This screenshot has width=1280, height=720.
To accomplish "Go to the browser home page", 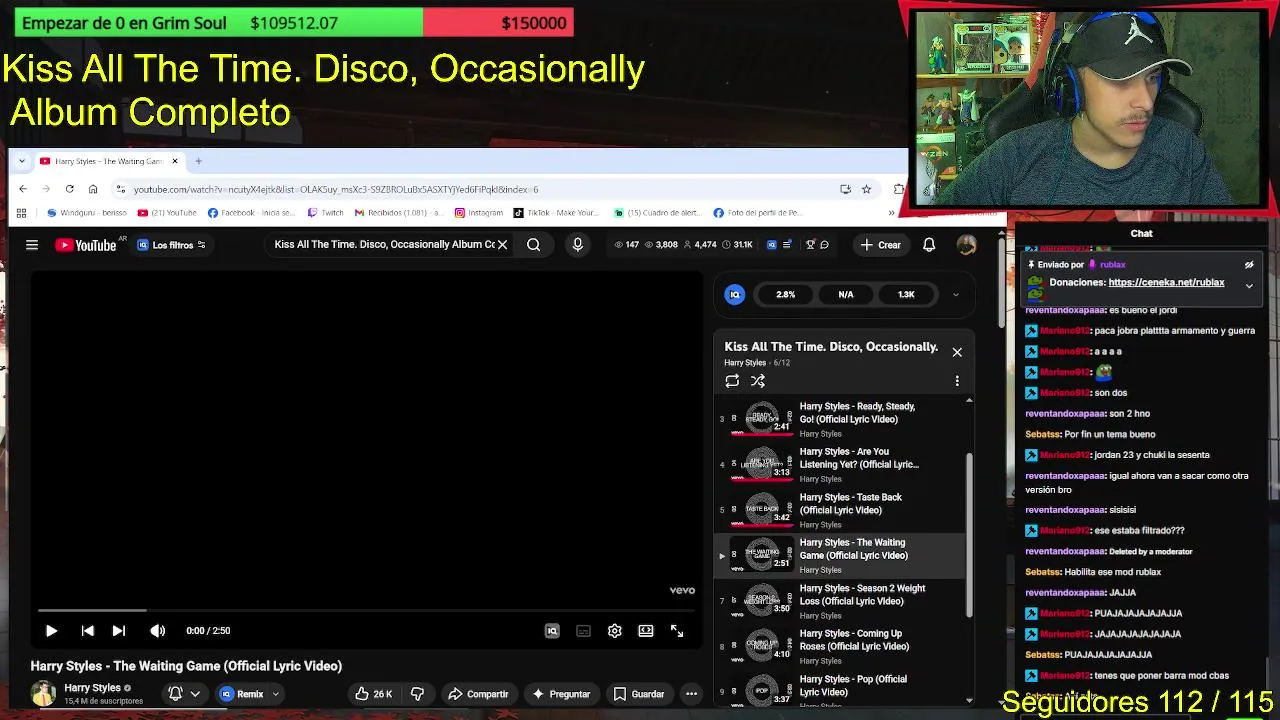I will pyautogui.click(x=93, y=189).
